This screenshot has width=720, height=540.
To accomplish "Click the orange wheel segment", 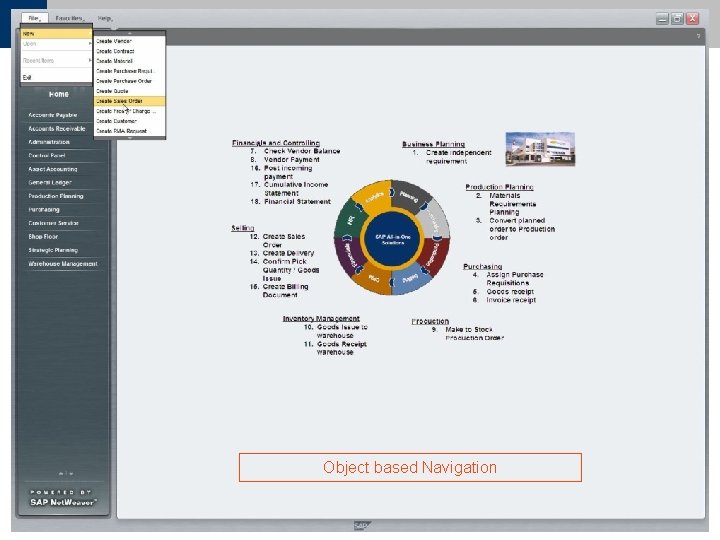I will point(373,279).
